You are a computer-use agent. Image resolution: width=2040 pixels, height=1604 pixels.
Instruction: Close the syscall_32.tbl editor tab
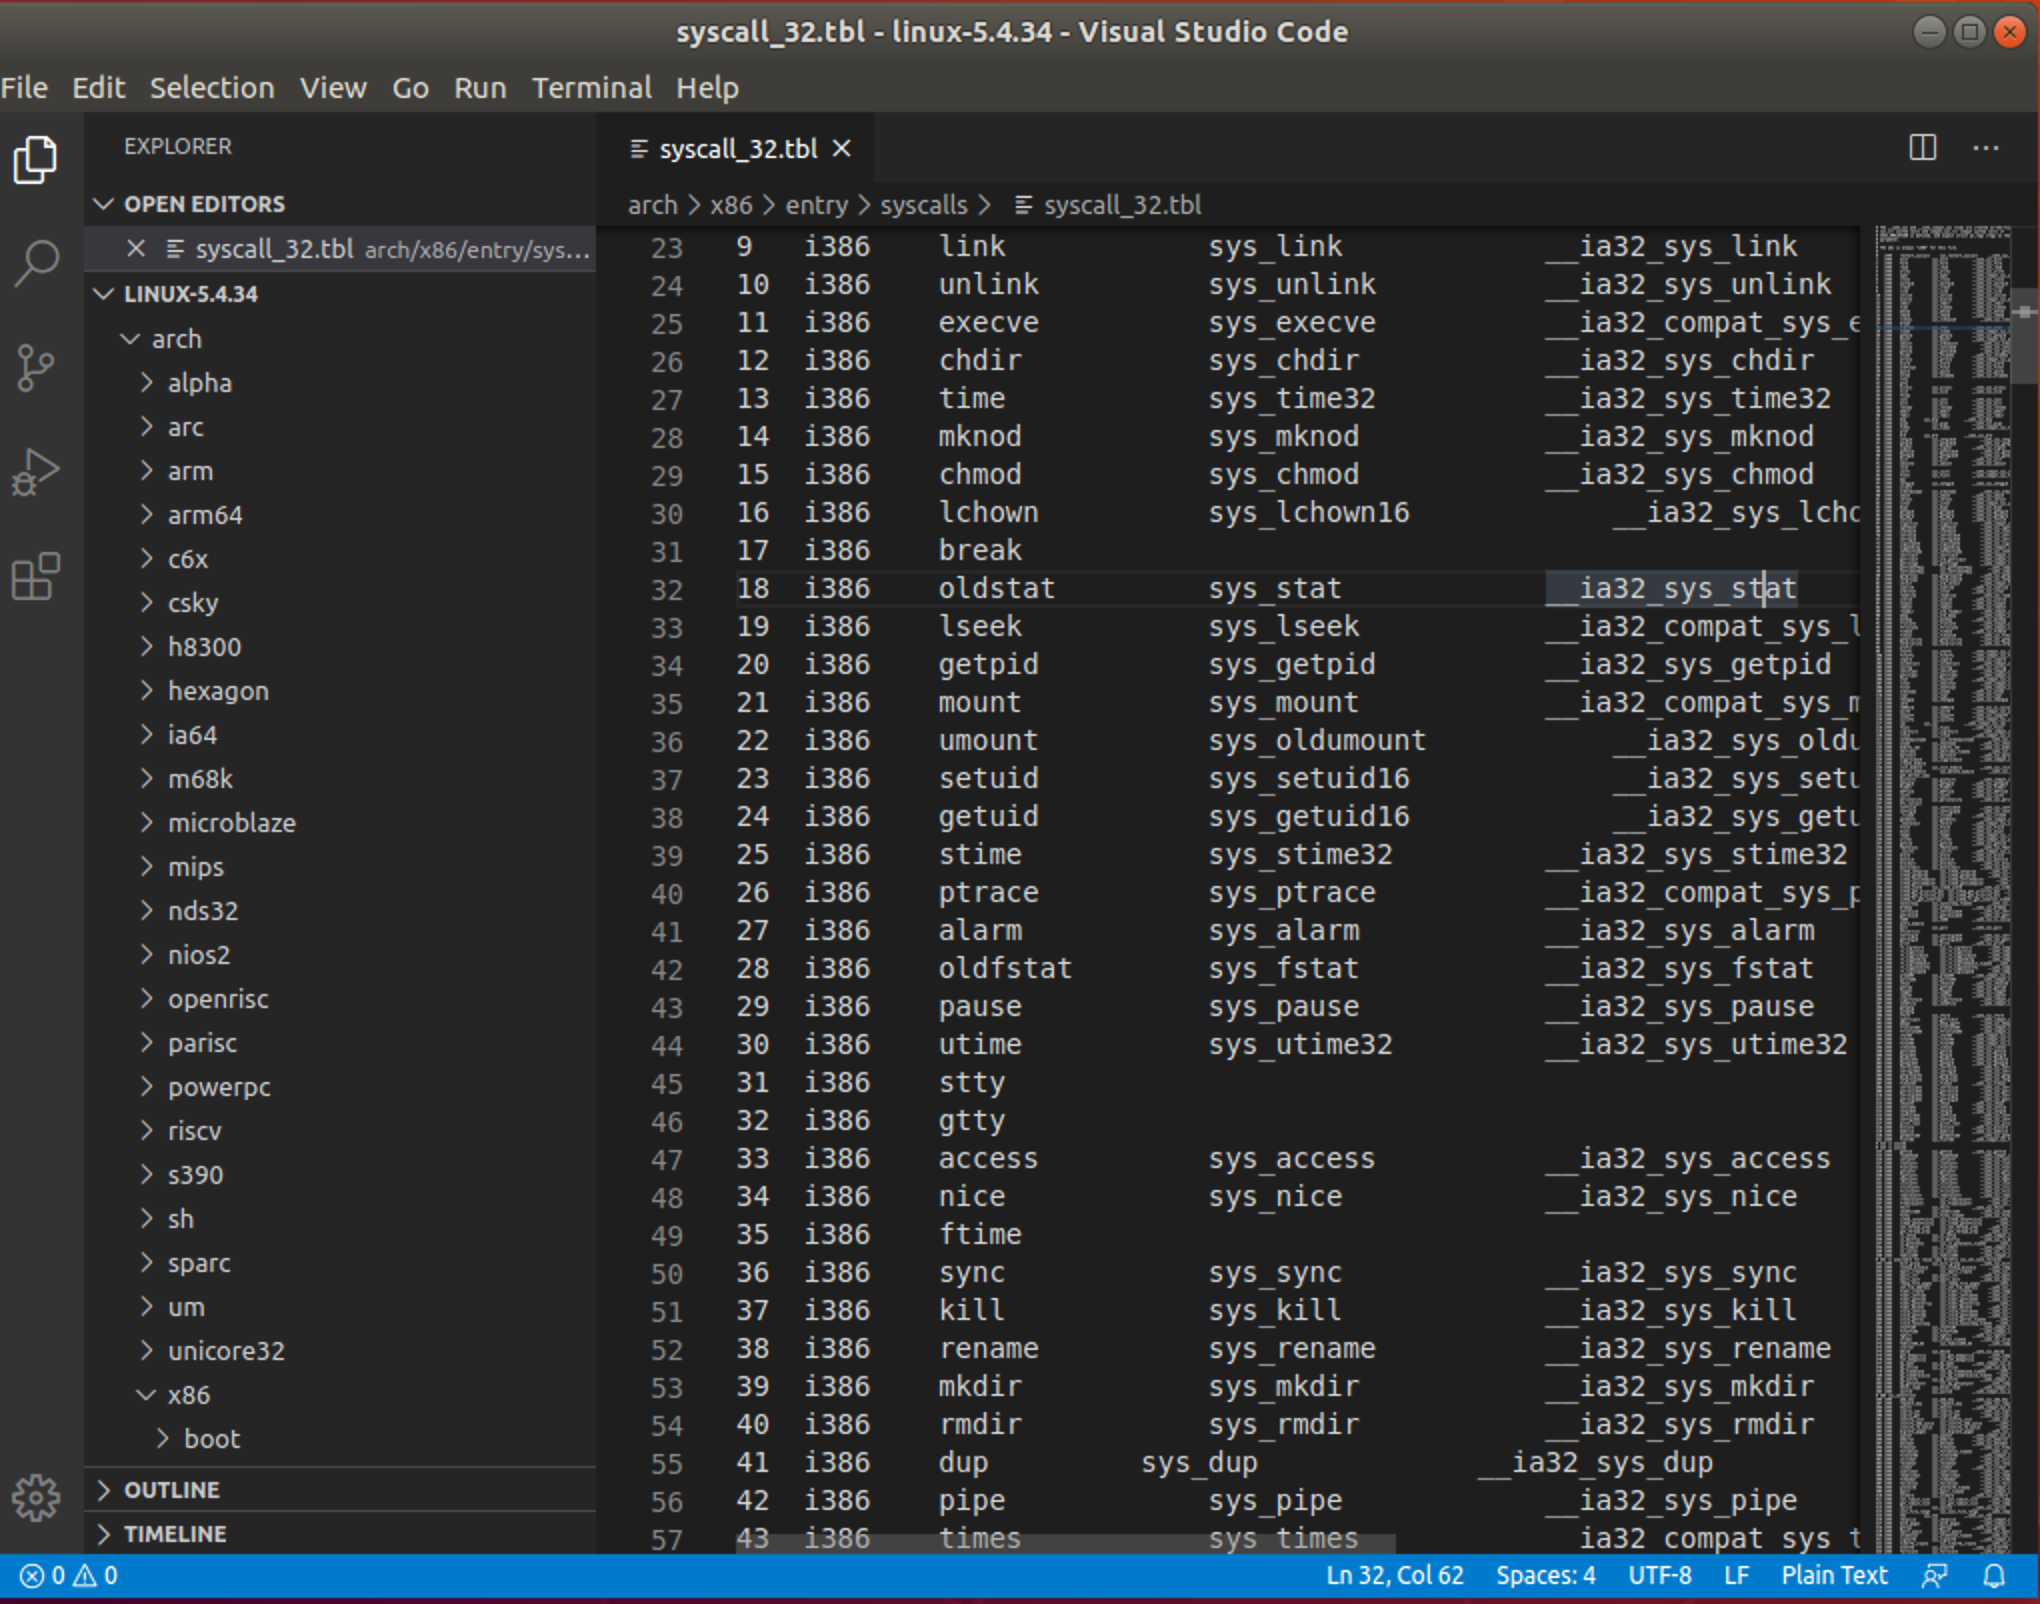[842, 149]
